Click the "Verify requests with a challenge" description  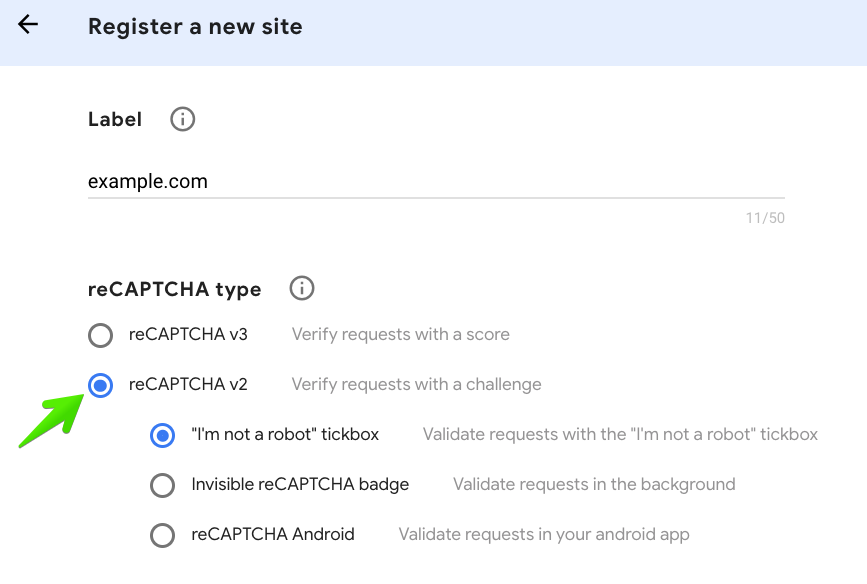coord(416,384)
